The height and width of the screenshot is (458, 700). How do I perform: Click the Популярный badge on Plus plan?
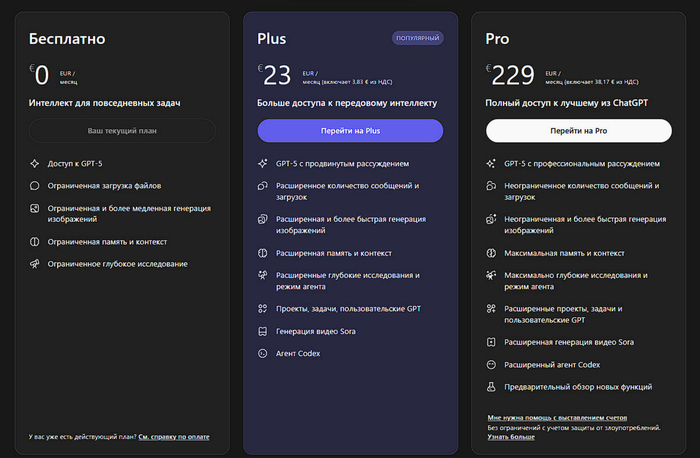[418, 39]
